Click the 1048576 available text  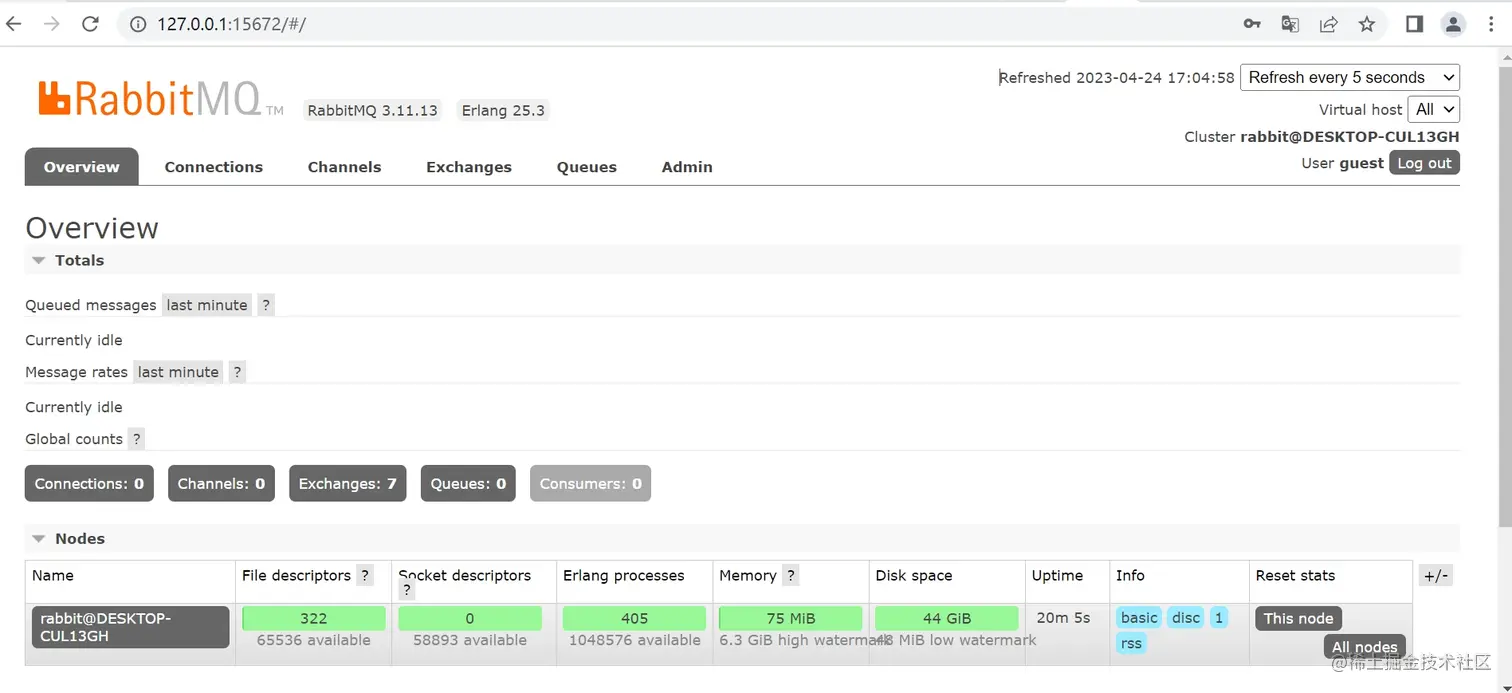(x=635, y=640)
